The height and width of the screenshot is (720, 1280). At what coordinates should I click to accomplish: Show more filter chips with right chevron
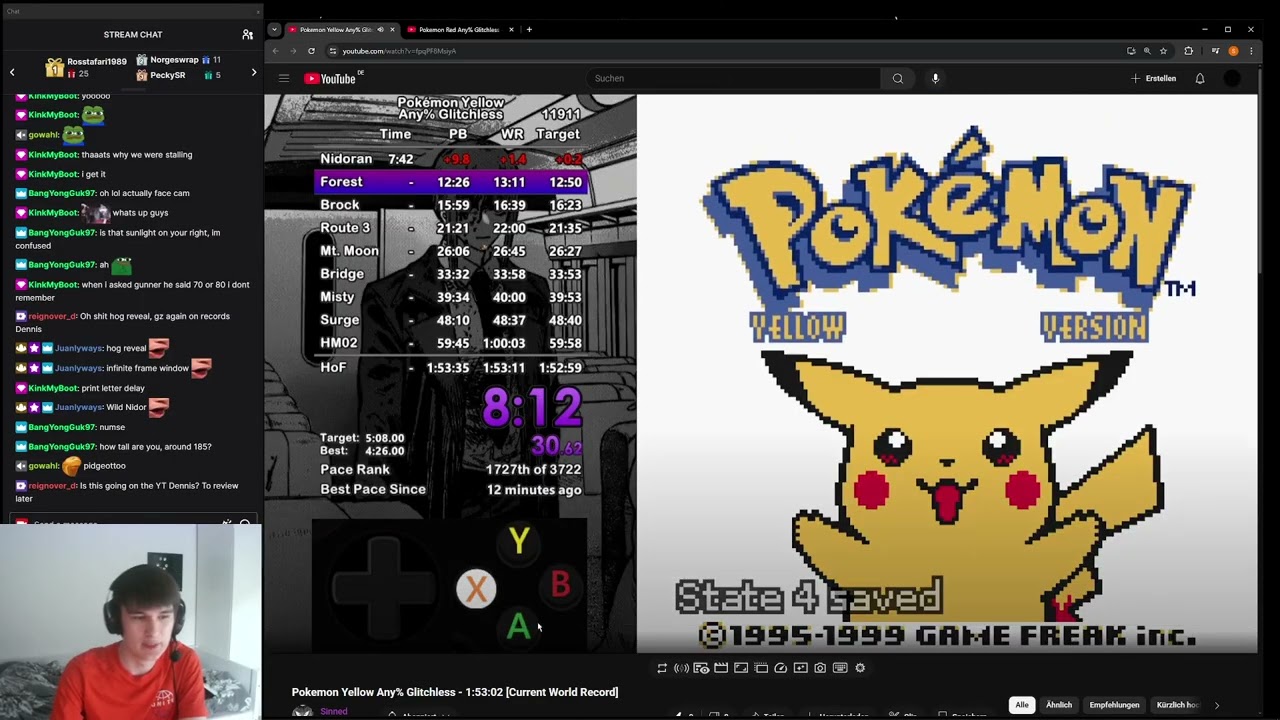[x=1217, y=705]
